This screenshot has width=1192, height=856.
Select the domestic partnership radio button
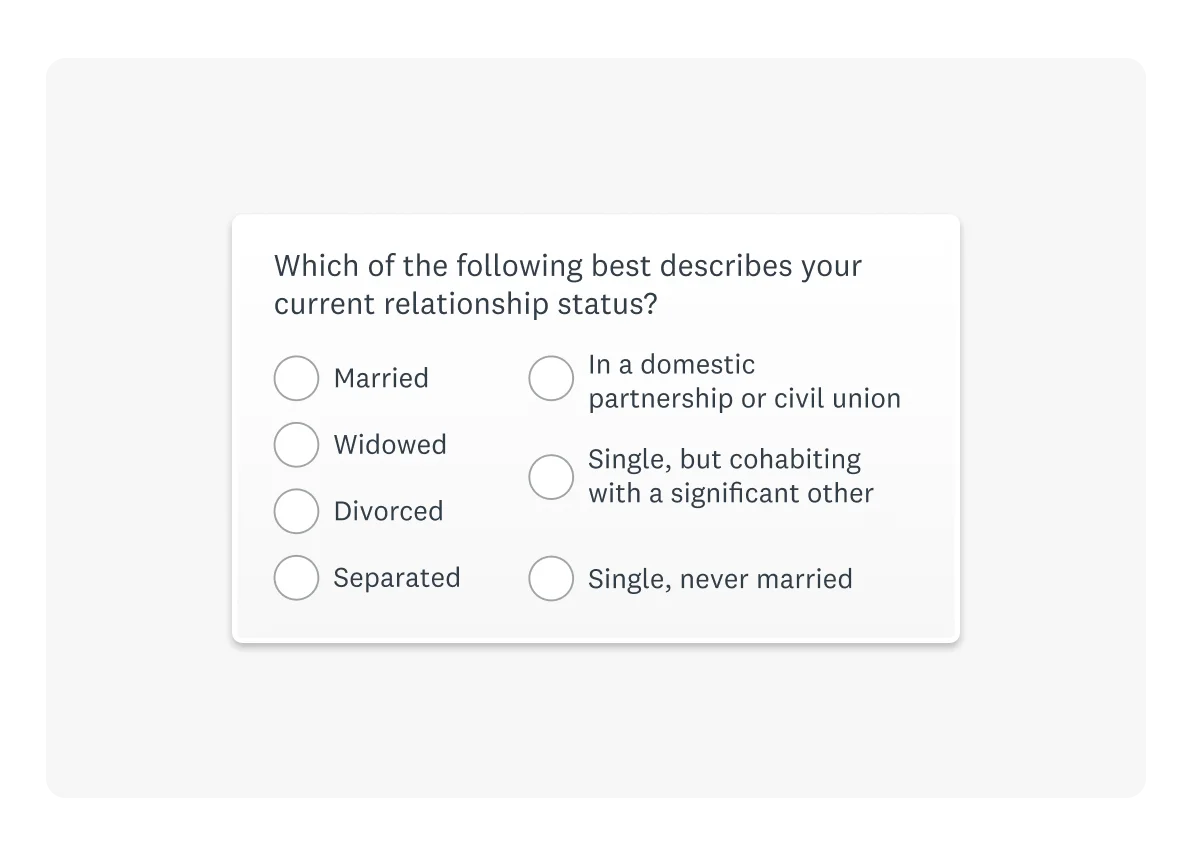click(551, 379)
